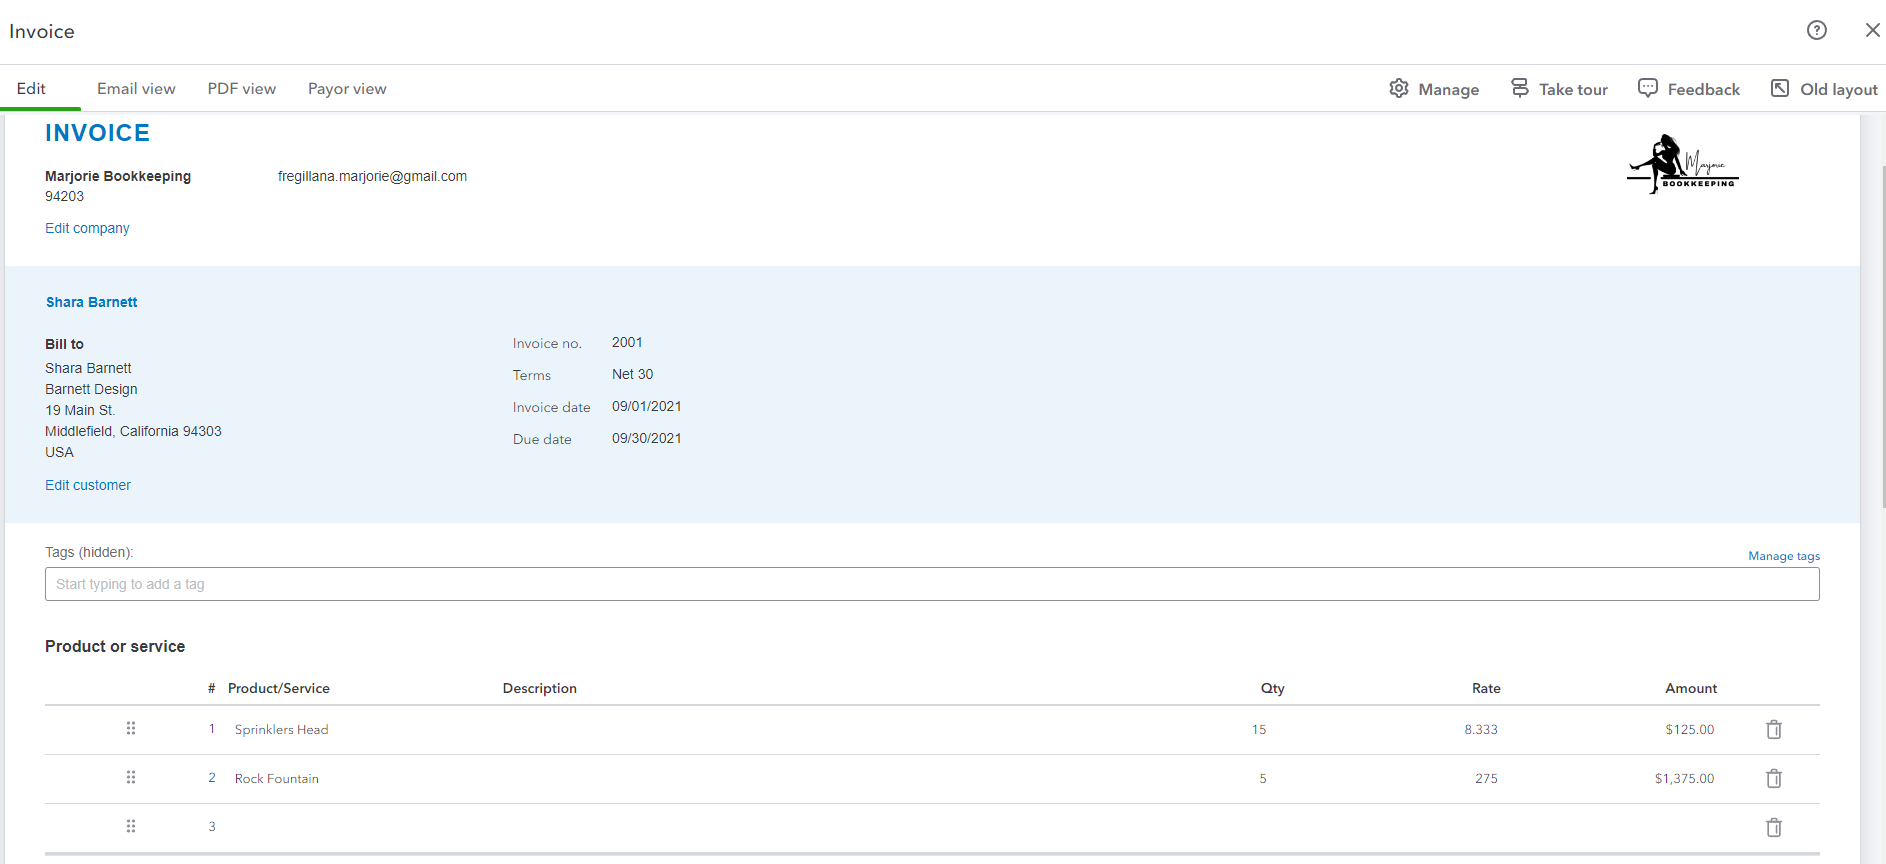1886x864 pixels.
Task: Click the Old layout icon
Action: click(1780, 88)
